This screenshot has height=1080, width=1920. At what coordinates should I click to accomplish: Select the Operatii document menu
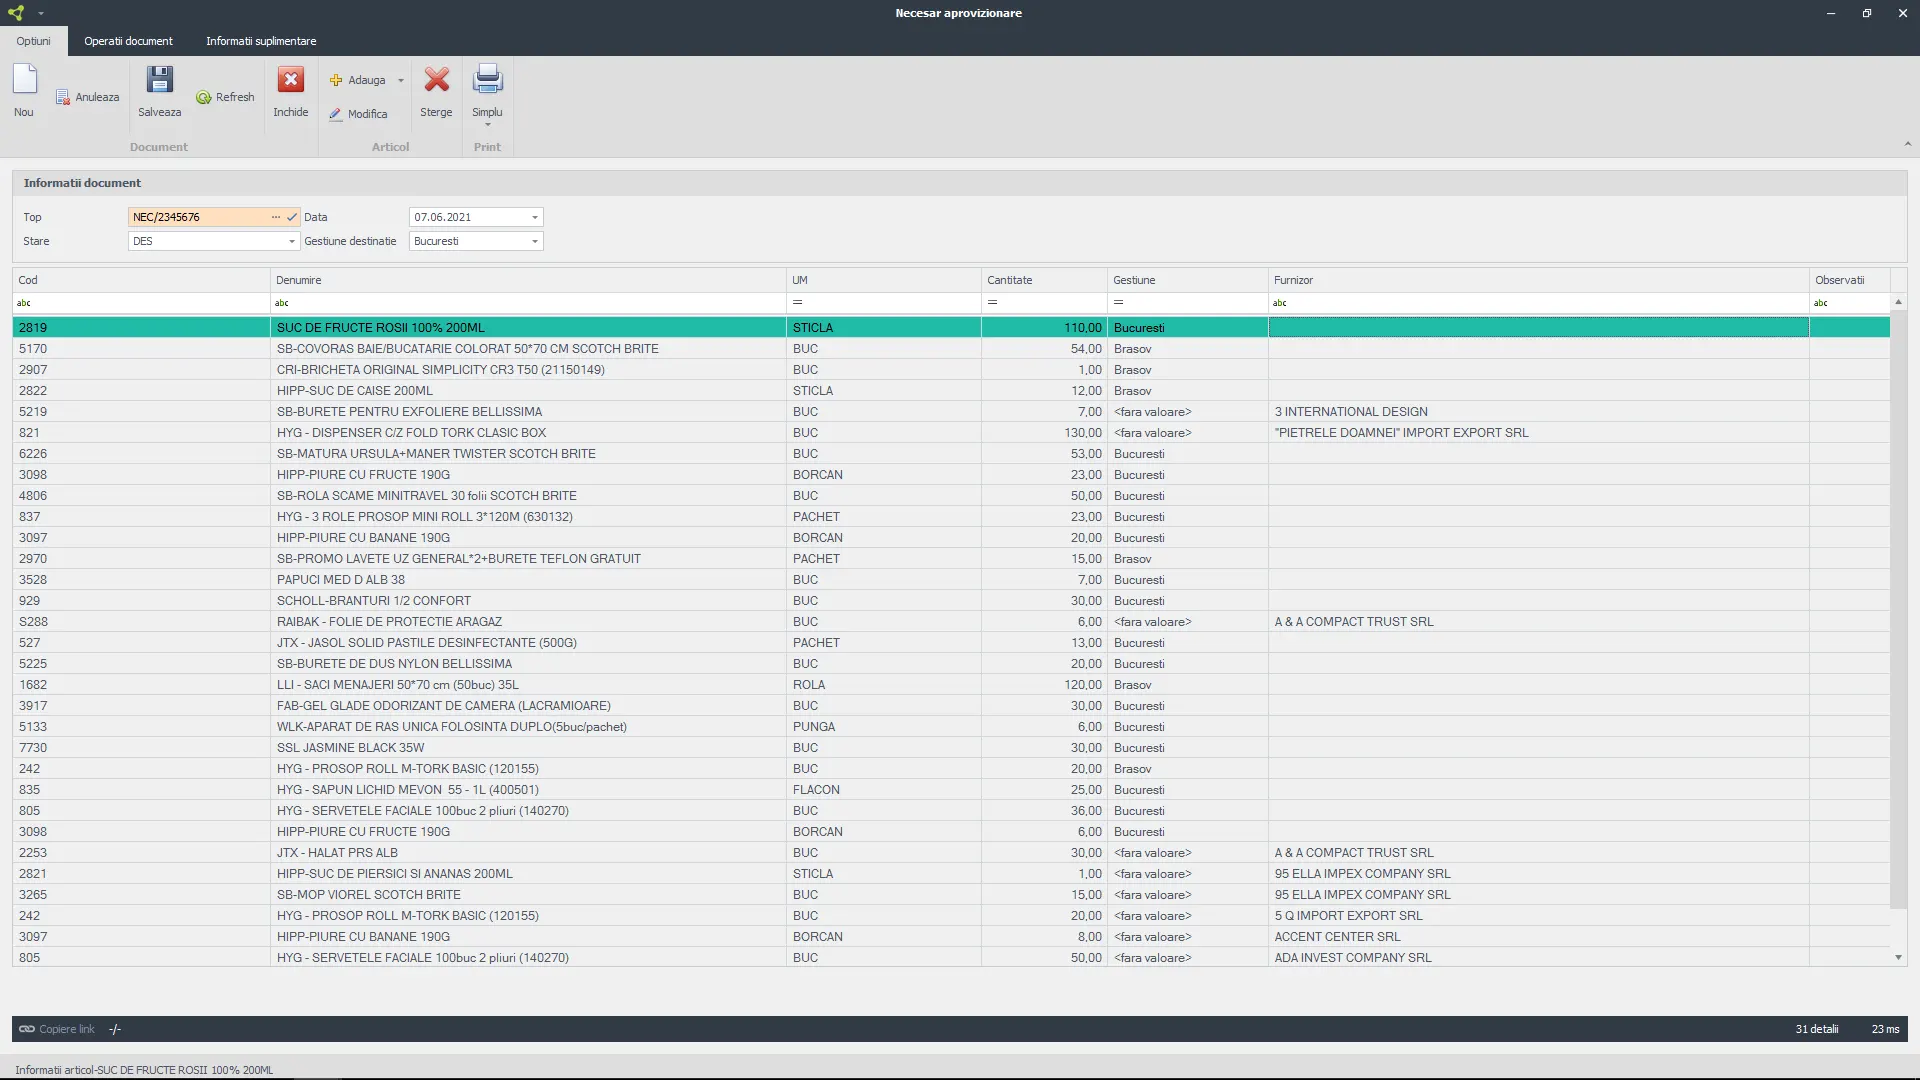(128, 40)
